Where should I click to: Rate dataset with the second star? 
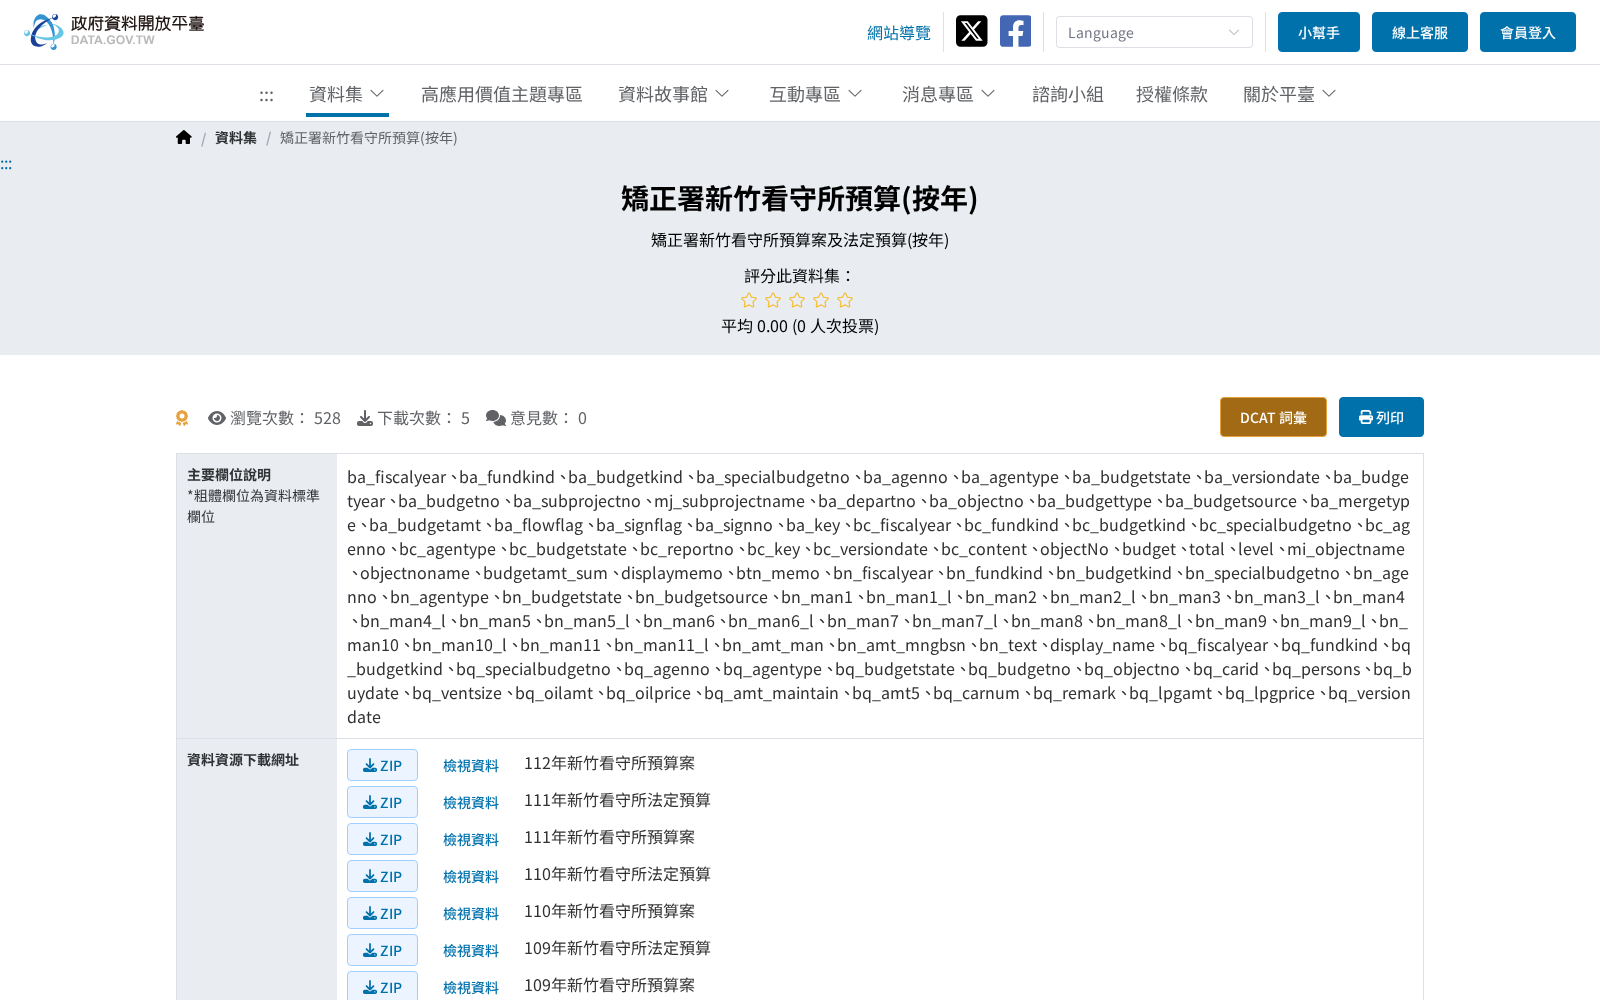click(x=773, y=300)
